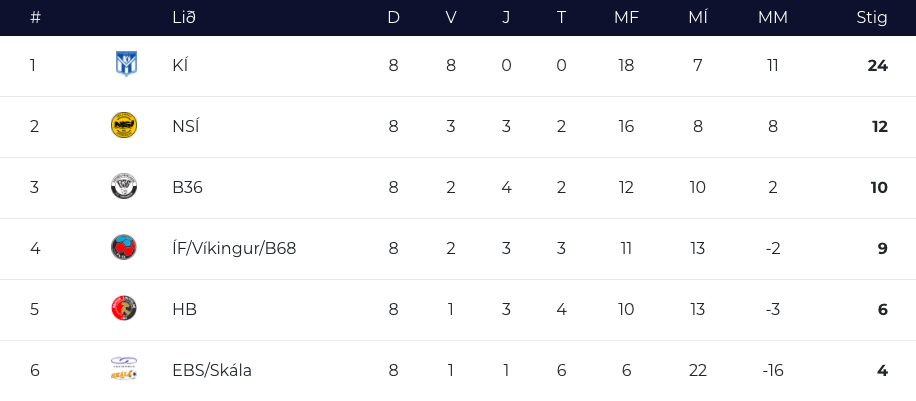This screenshot has width=916, height=401.
Task: Click the # rank column header
Action: point(35,18)
